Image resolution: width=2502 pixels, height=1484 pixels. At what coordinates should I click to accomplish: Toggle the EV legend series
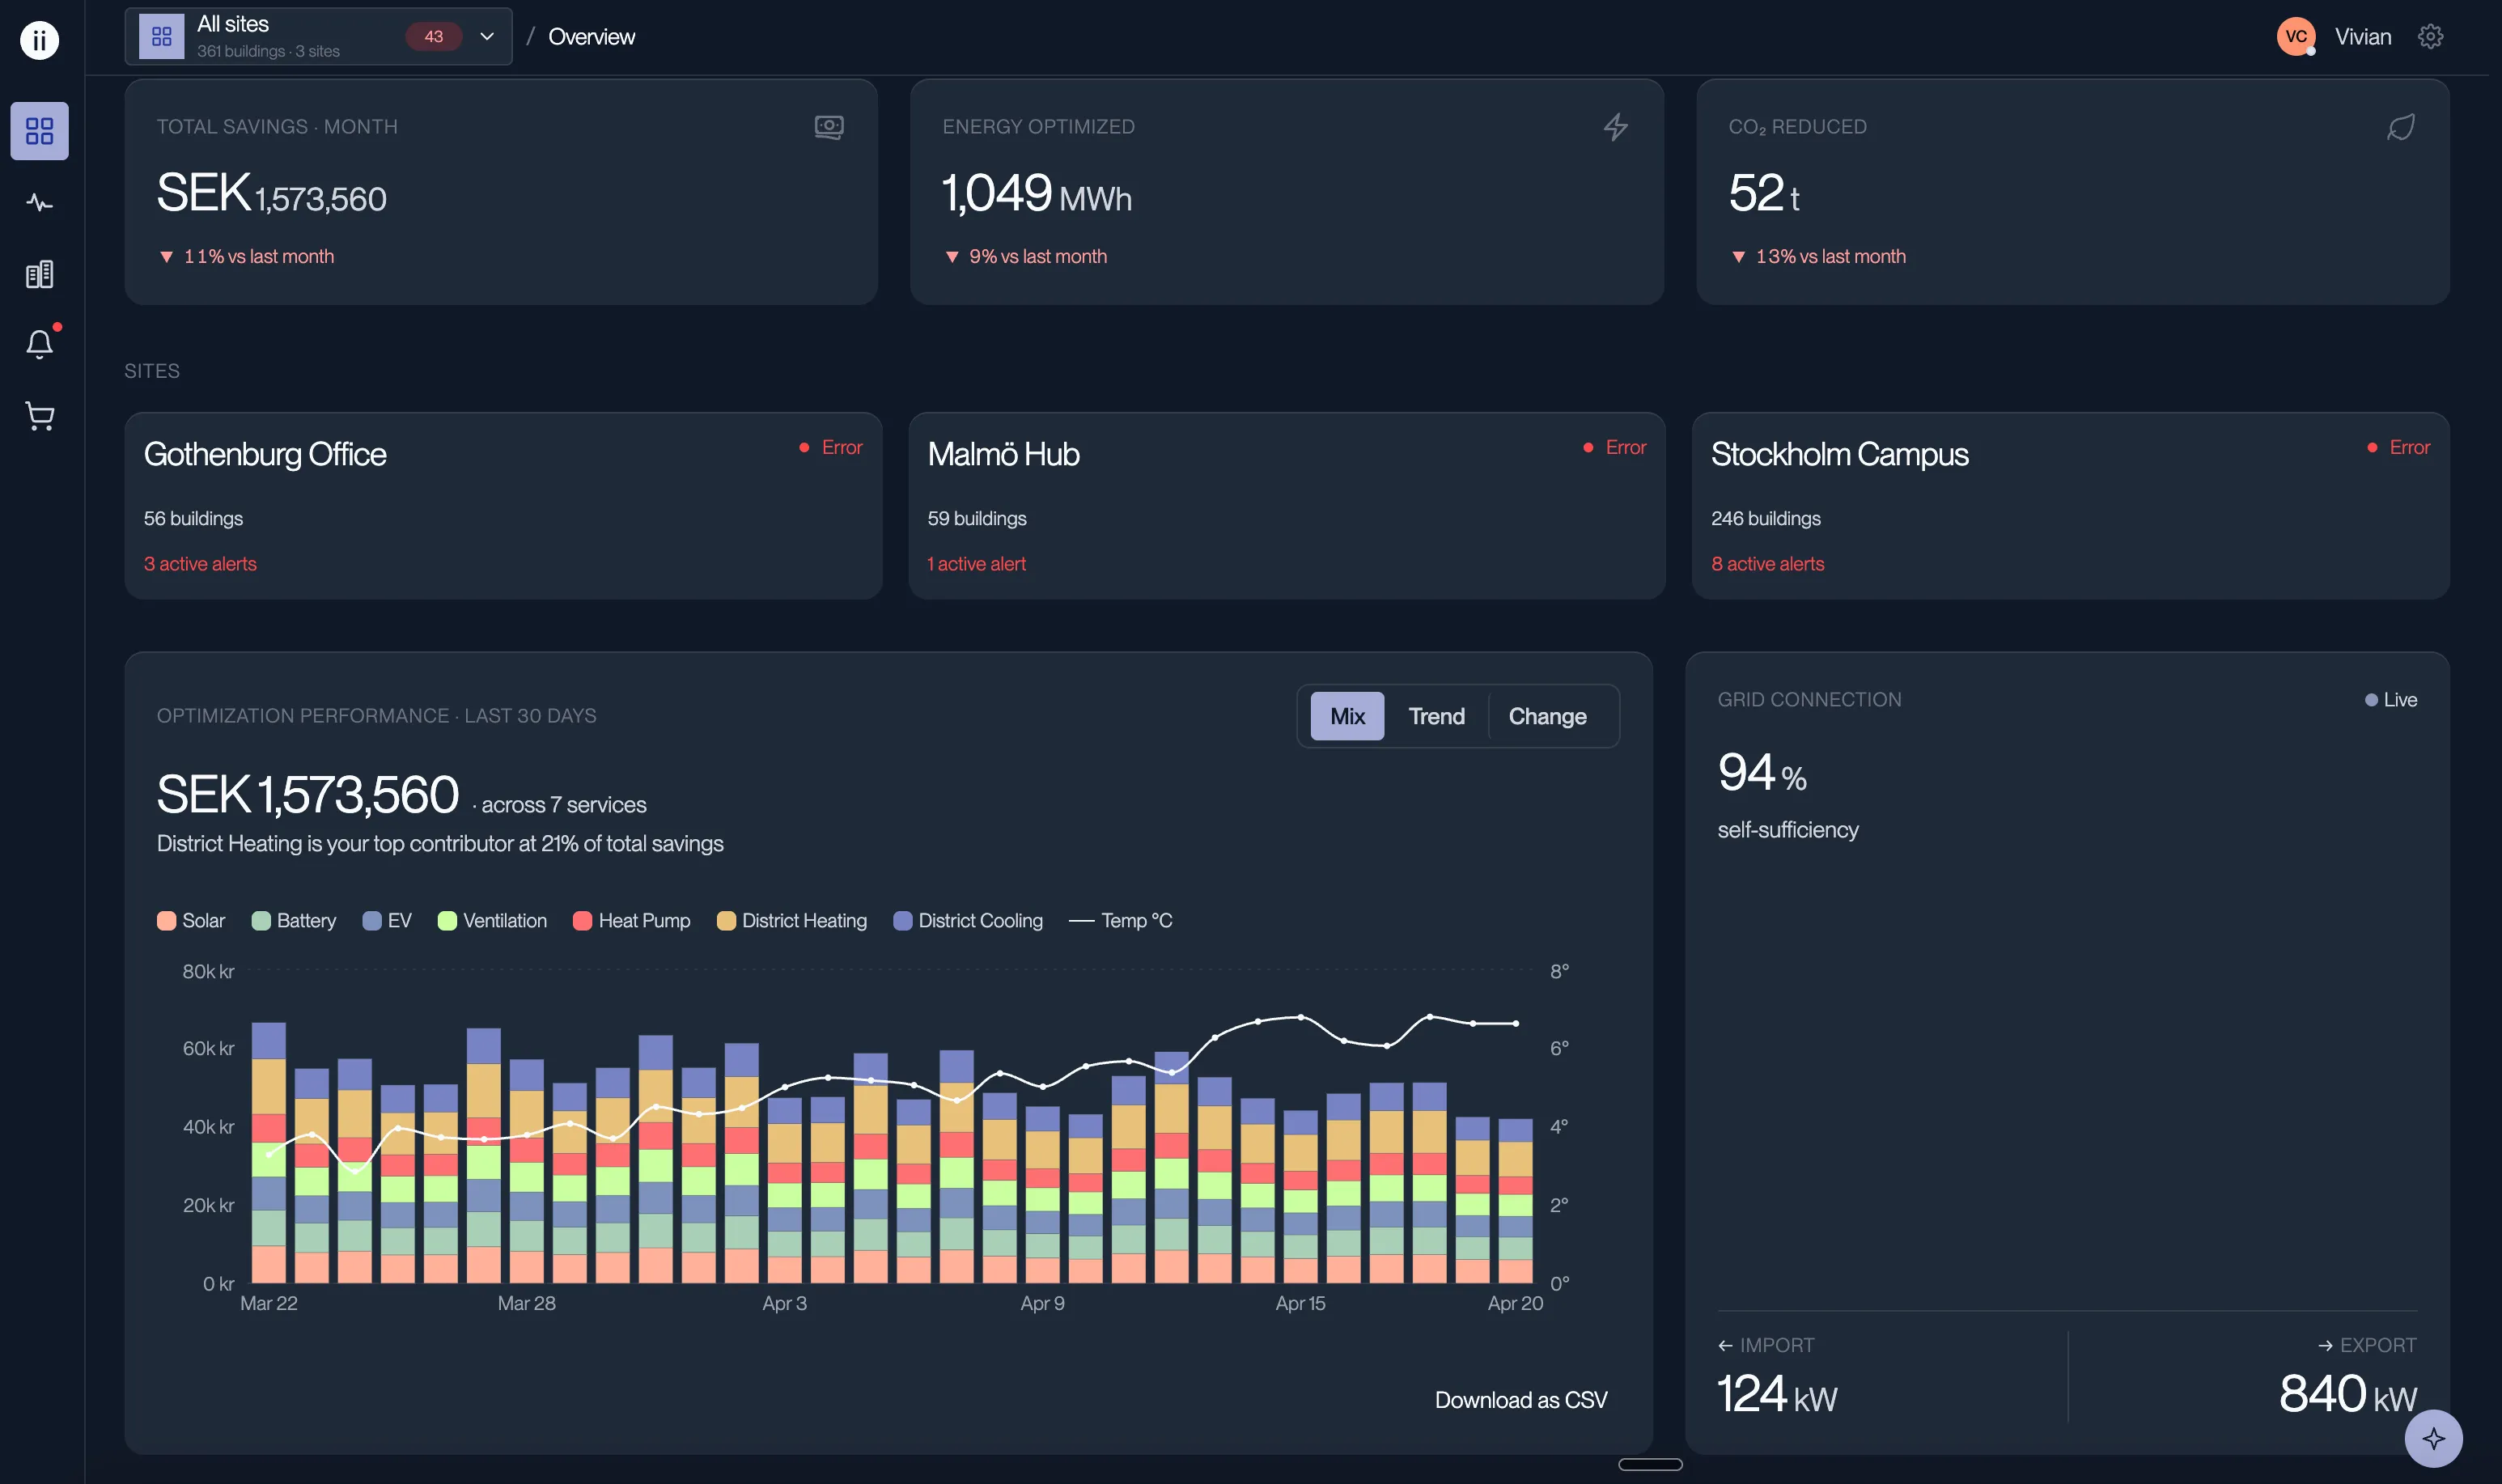click(x=387, y=921)
